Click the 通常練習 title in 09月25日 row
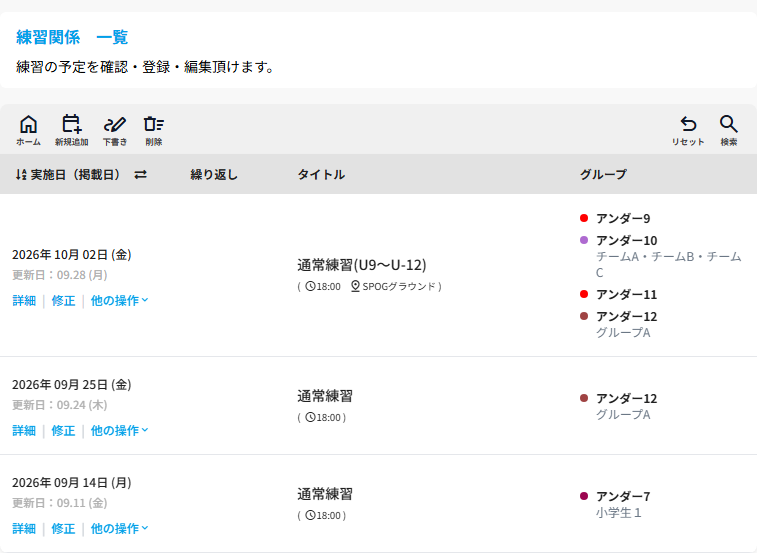Screen dimensions: 757x553 325,396
